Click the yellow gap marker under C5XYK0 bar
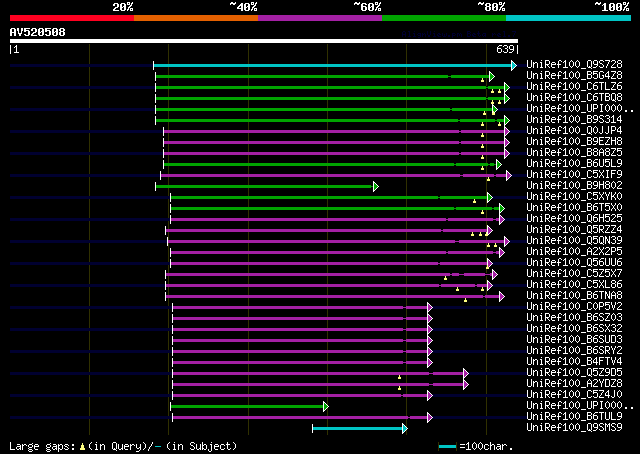The image size is (640, 454). 474,201
